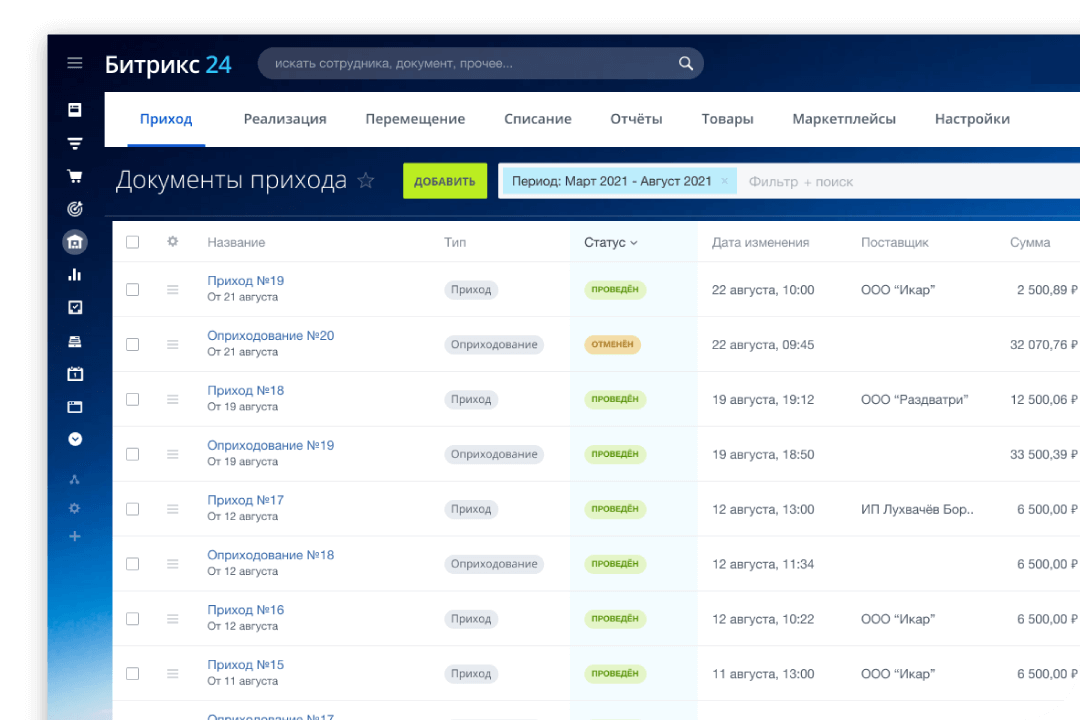
Task: Open table settings gear in header row
Action: (172, 242)
